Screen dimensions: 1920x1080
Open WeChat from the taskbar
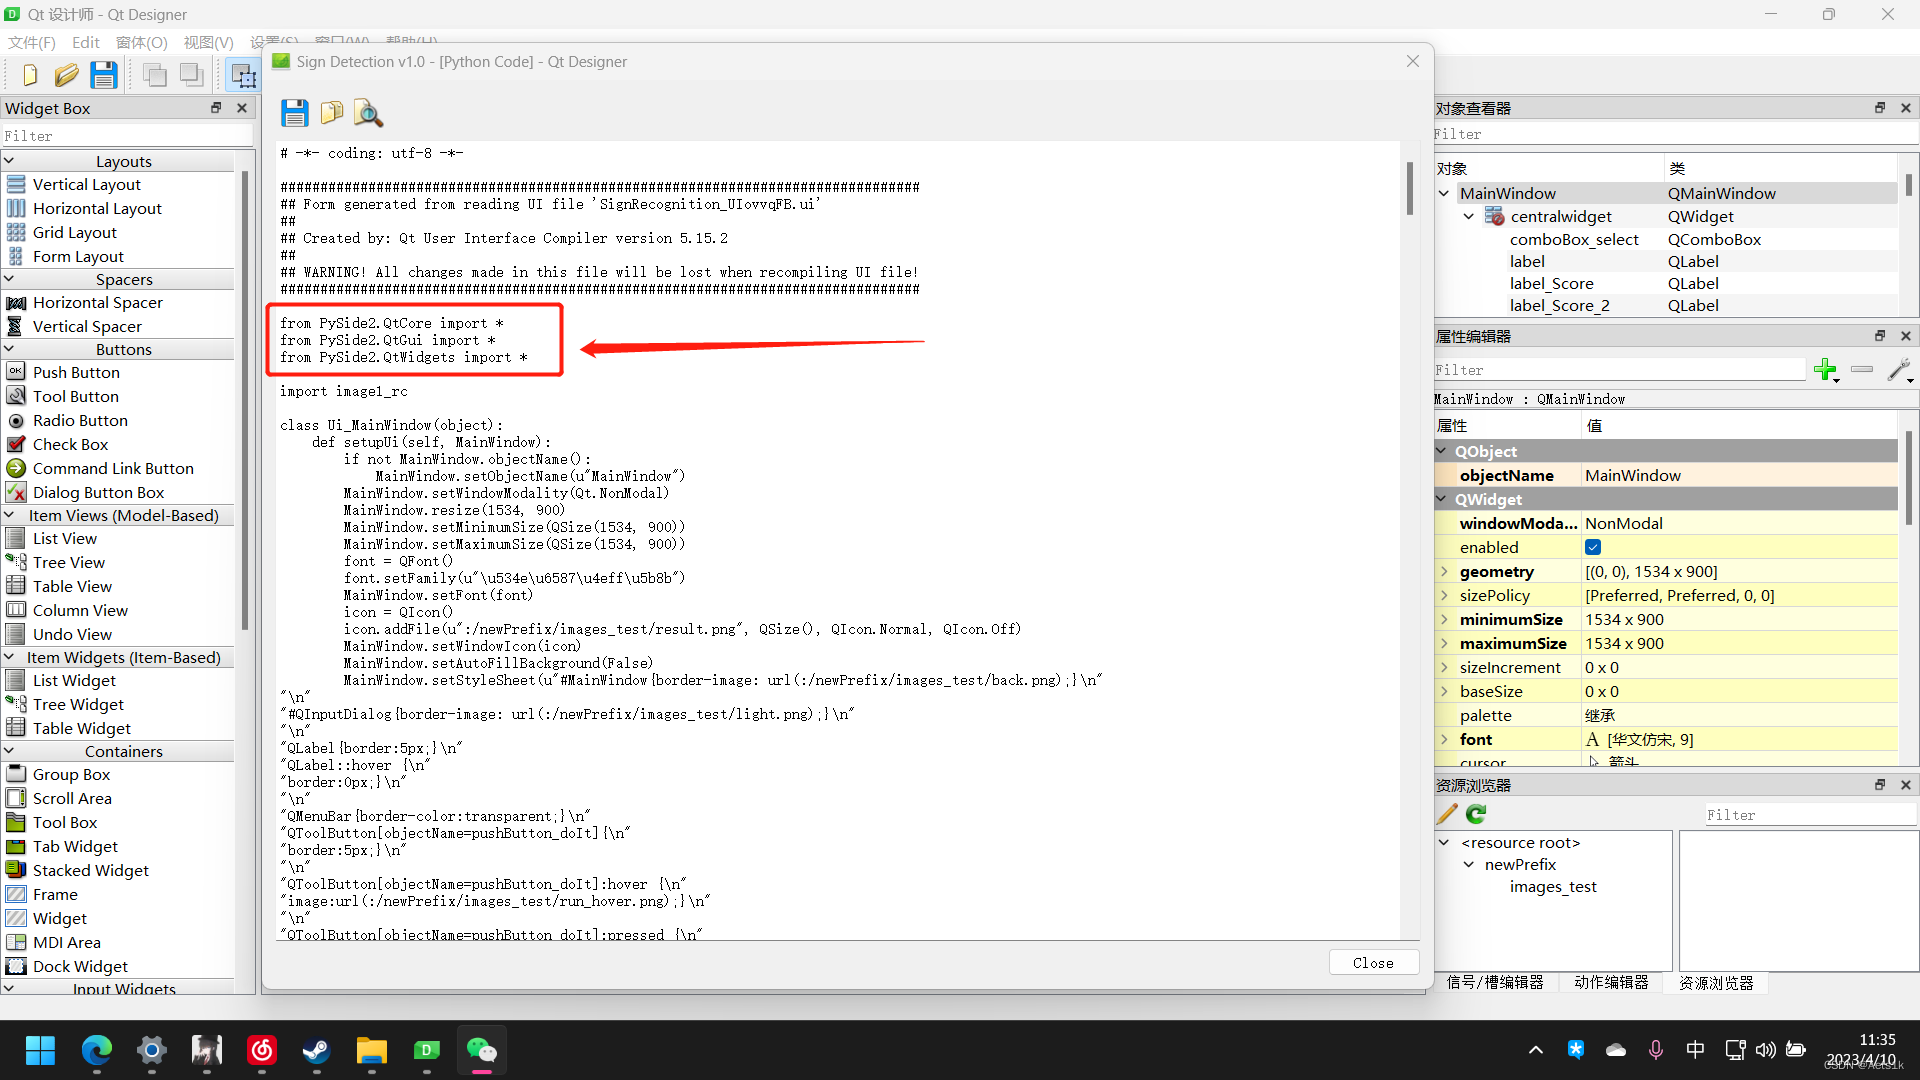point(481,1050)
